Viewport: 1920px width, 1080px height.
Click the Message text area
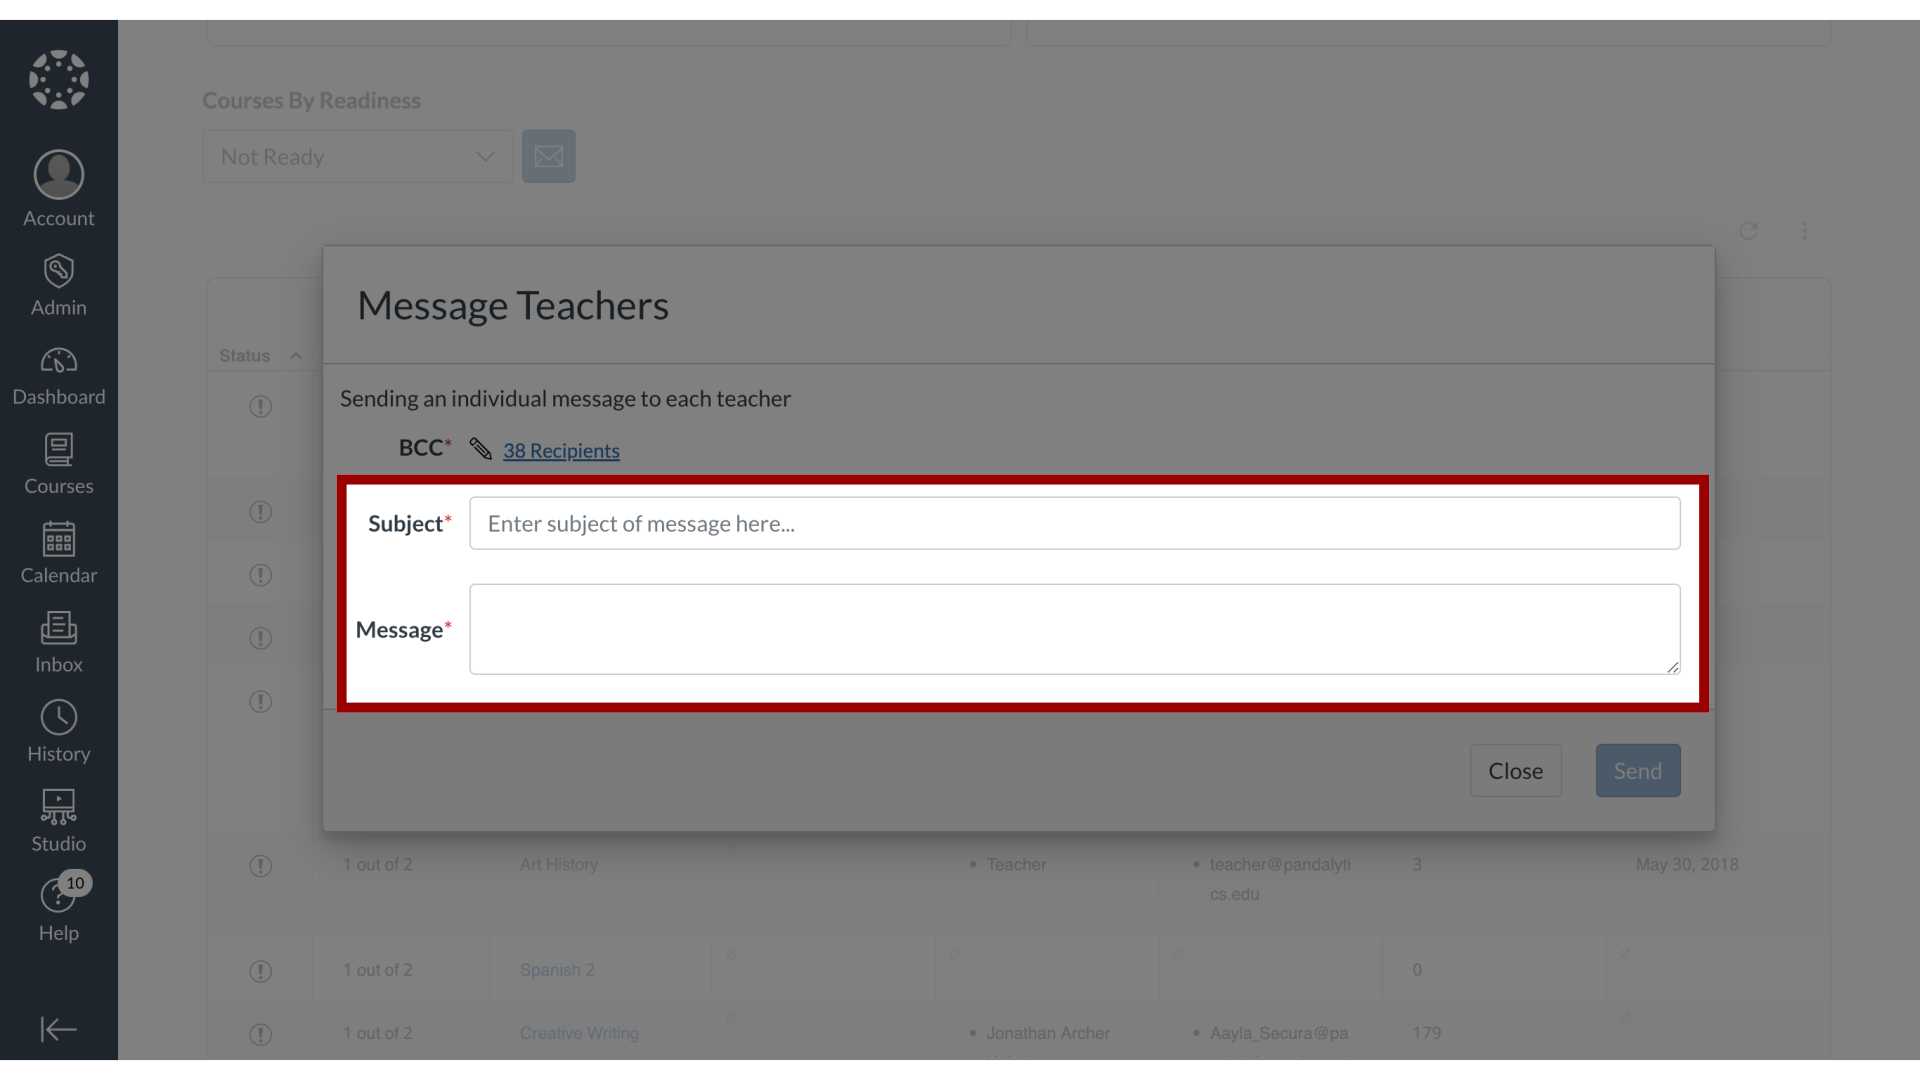pos(1073,629)
